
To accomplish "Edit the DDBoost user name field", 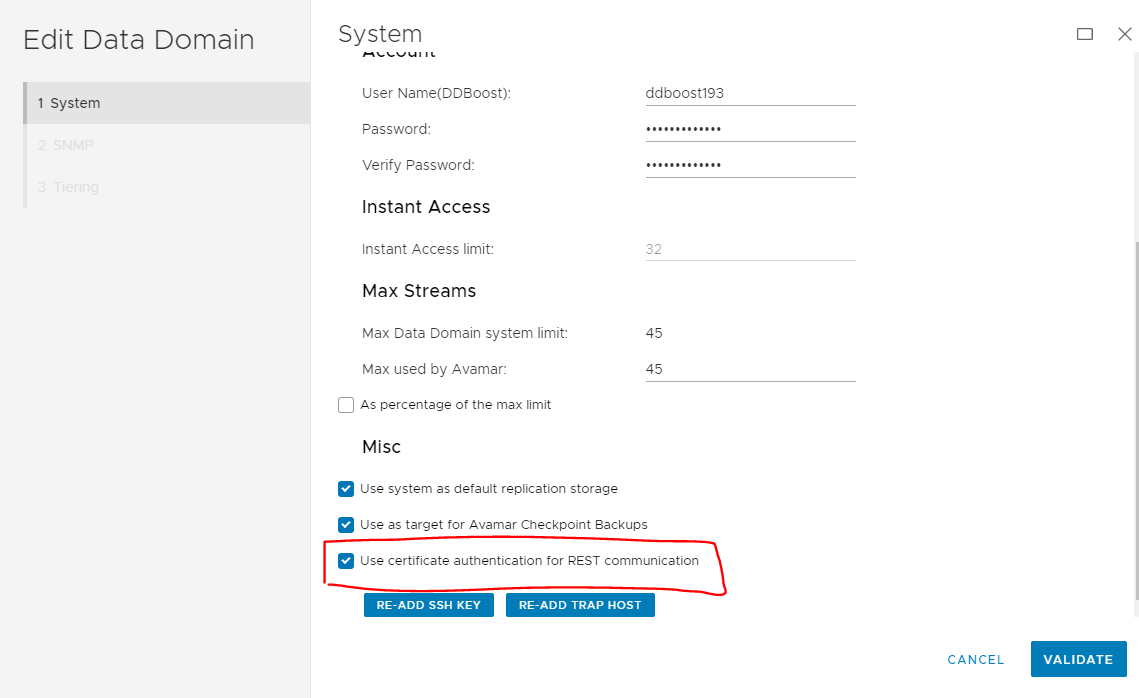I will pyautogui.click(x=750, y=92).
